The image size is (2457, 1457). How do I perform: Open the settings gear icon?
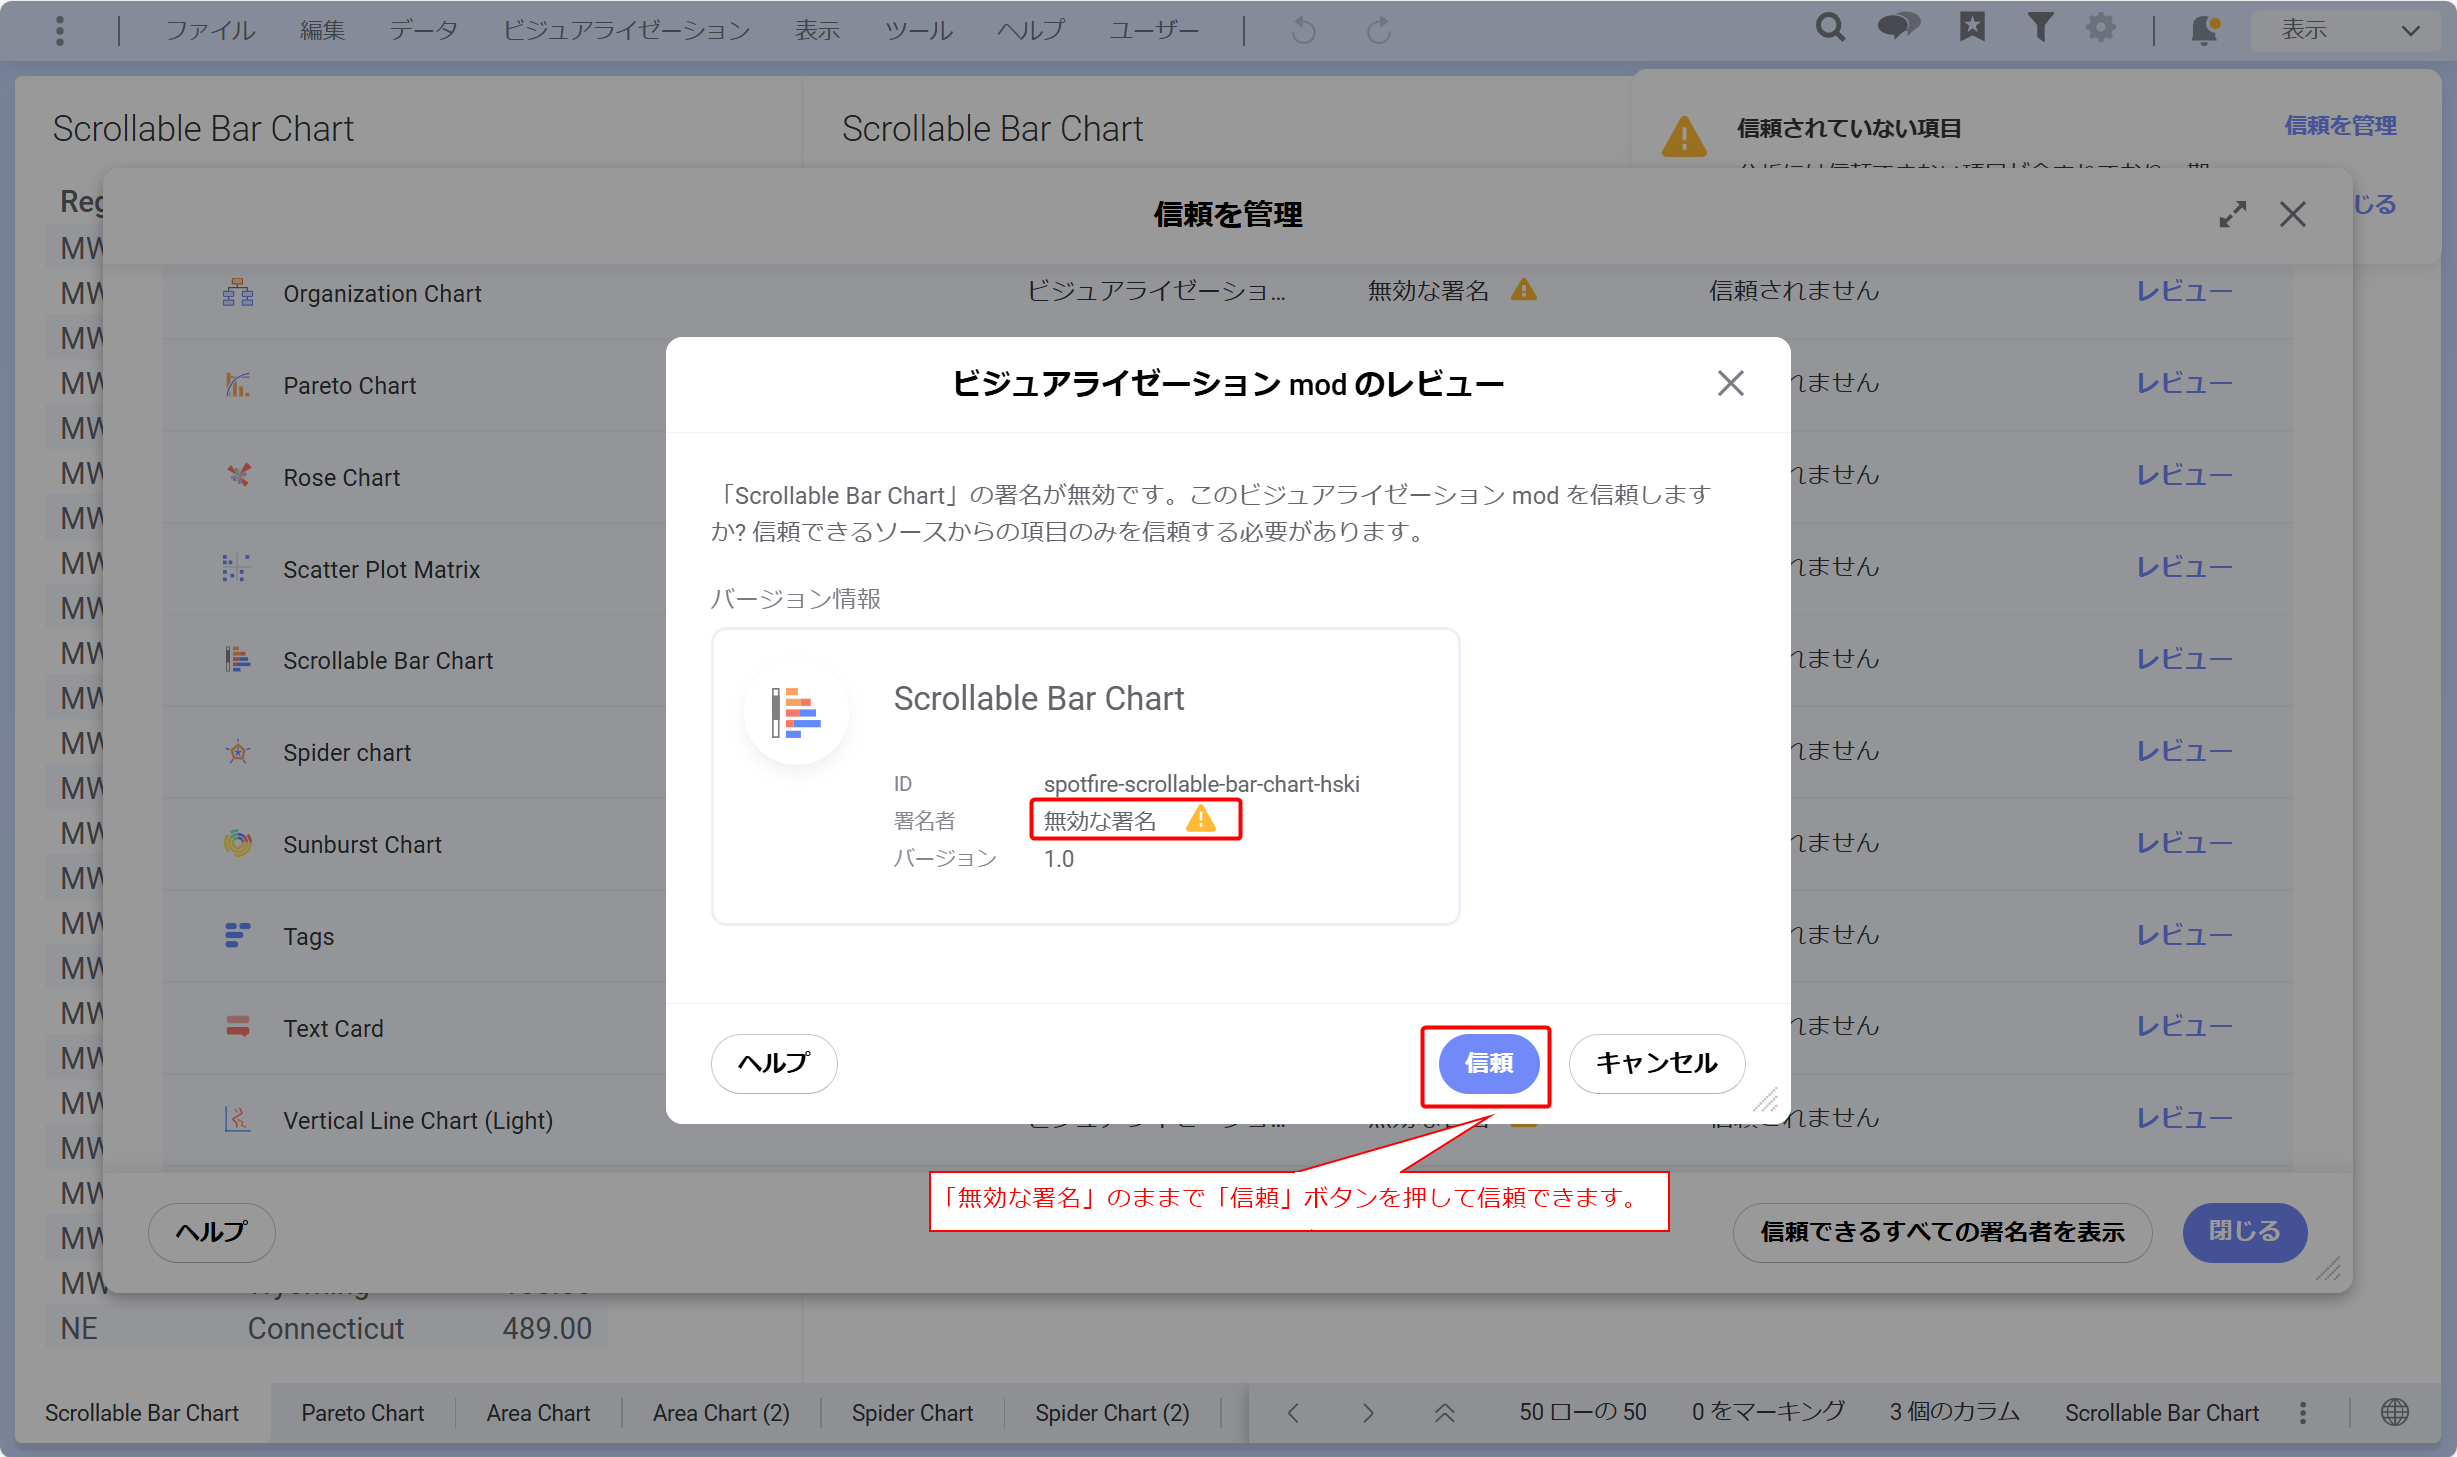2101,27
